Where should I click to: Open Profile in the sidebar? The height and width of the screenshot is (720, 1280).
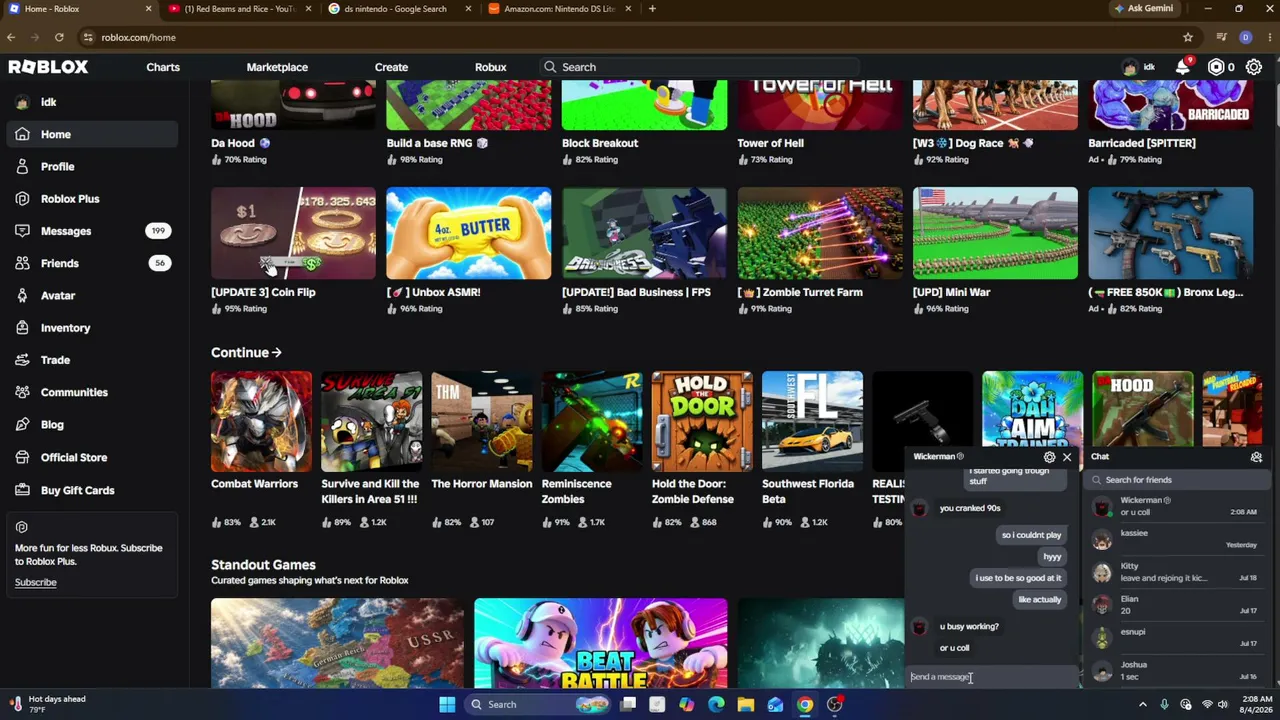pos(90,166)
